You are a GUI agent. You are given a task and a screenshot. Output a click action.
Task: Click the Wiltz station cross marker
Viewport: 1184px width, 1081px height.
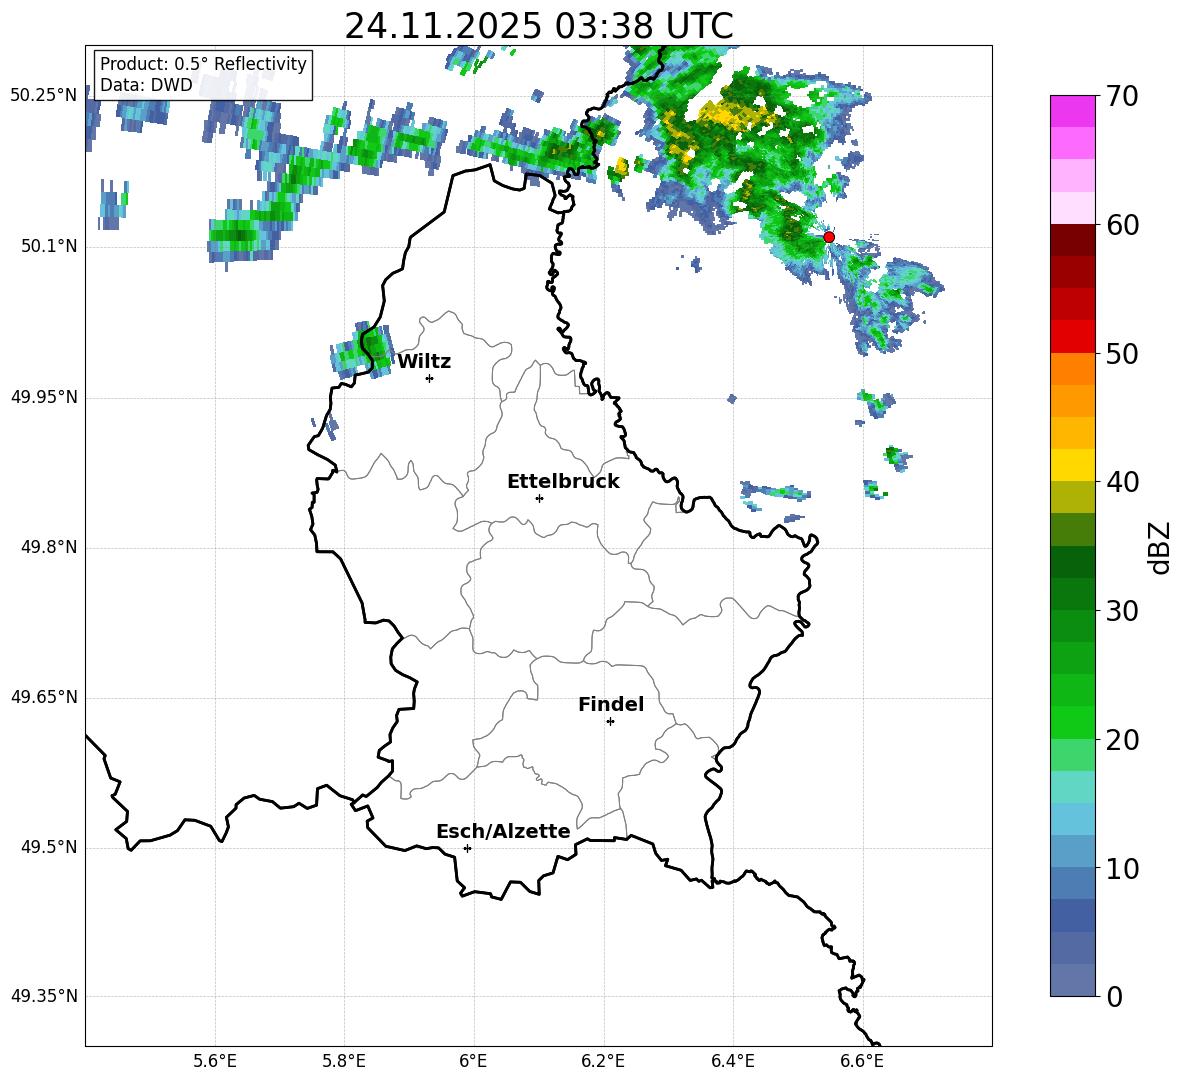[430, 378]
